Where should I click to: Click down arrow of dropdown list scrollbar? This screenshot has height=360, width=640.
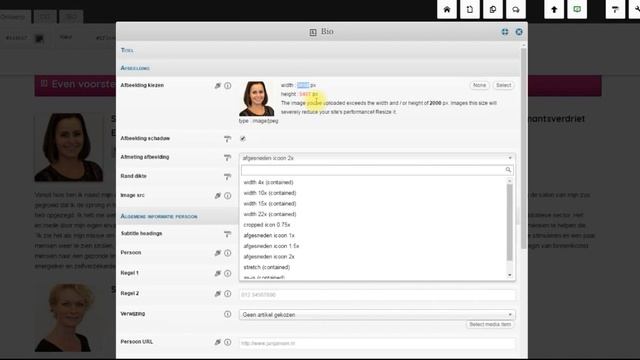click(x=509, y=275)
